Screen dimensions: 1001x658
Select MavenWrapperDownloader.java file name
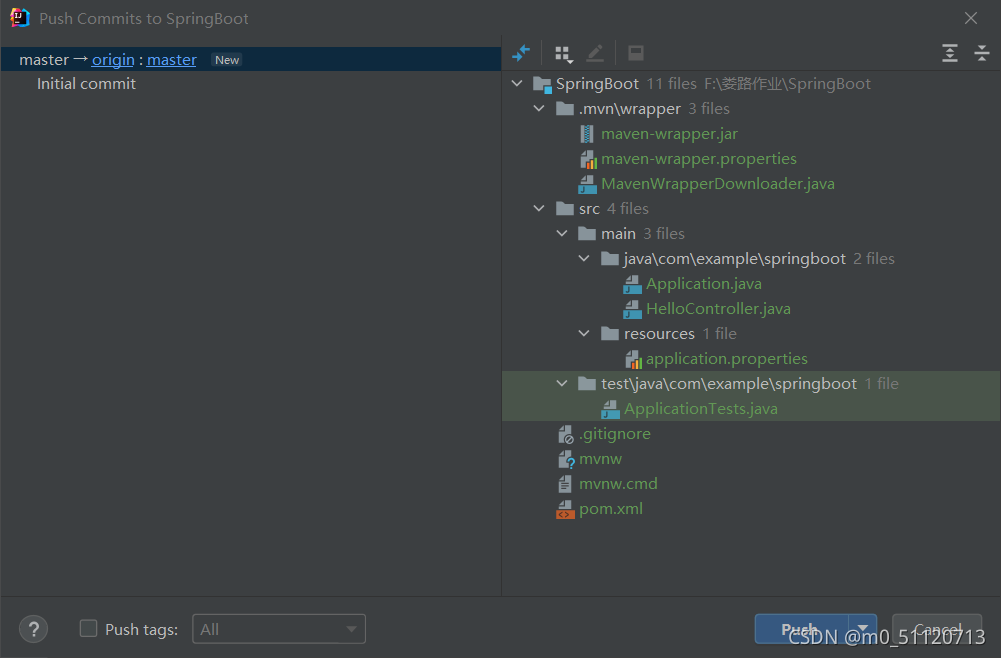pyautogui.click(x=718, y=184)
